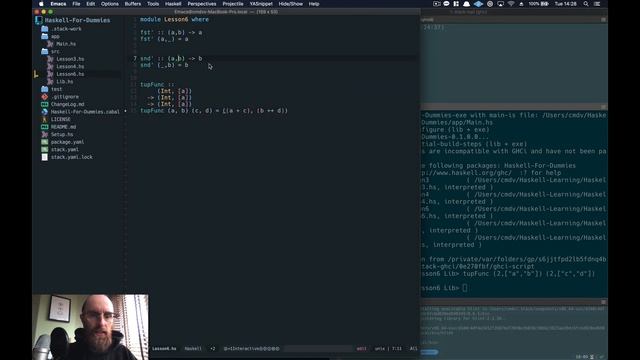Open Main.hs in the file tree
This screenshot has height=360, width=640.
point(66,44)
